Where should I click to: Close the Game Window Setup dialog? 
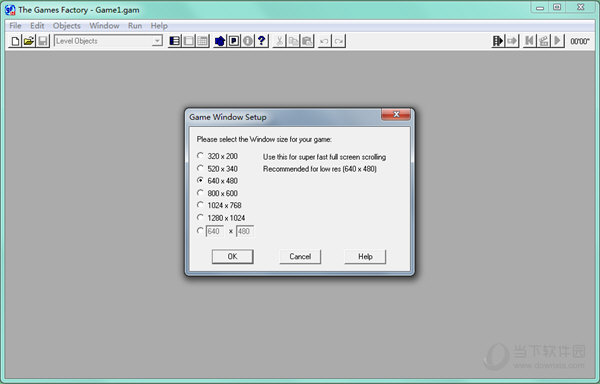point(396,114)
